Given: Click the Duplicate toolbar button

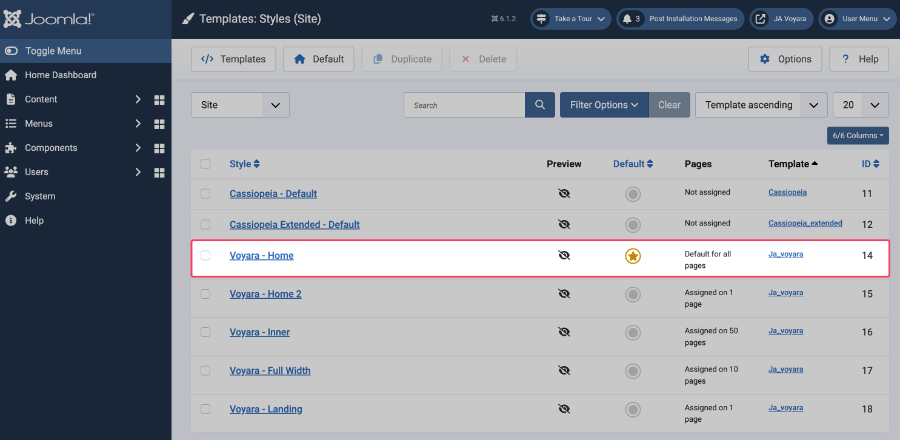Looking at the screenshot, I should pos(402,59).
